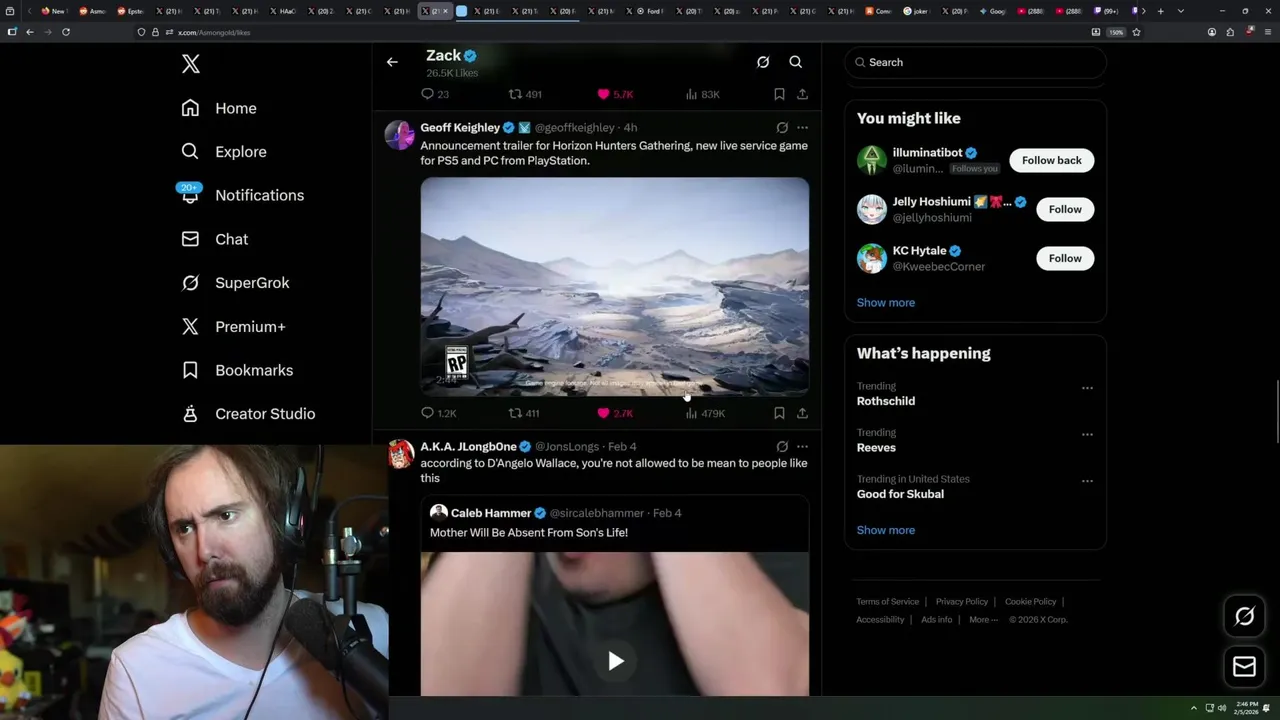Open the floating Grok button
The height and width of the screenshot is (720, 1280).
(x=1244, y=617)
